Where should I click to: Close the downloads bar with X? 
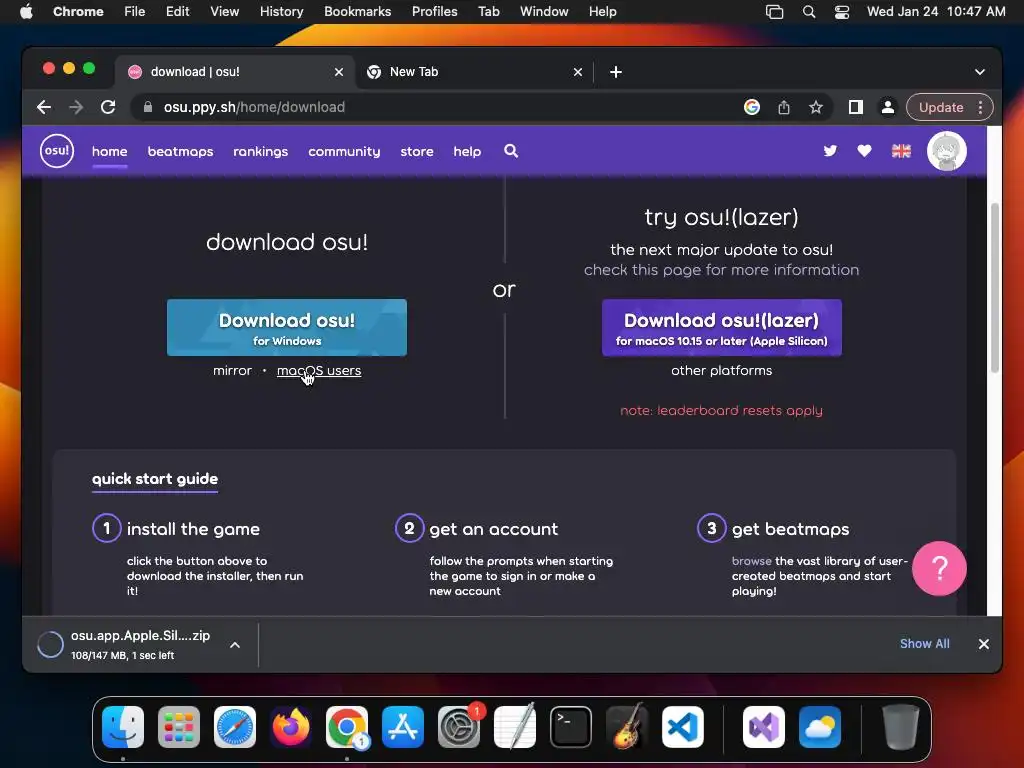coord(984,644)
